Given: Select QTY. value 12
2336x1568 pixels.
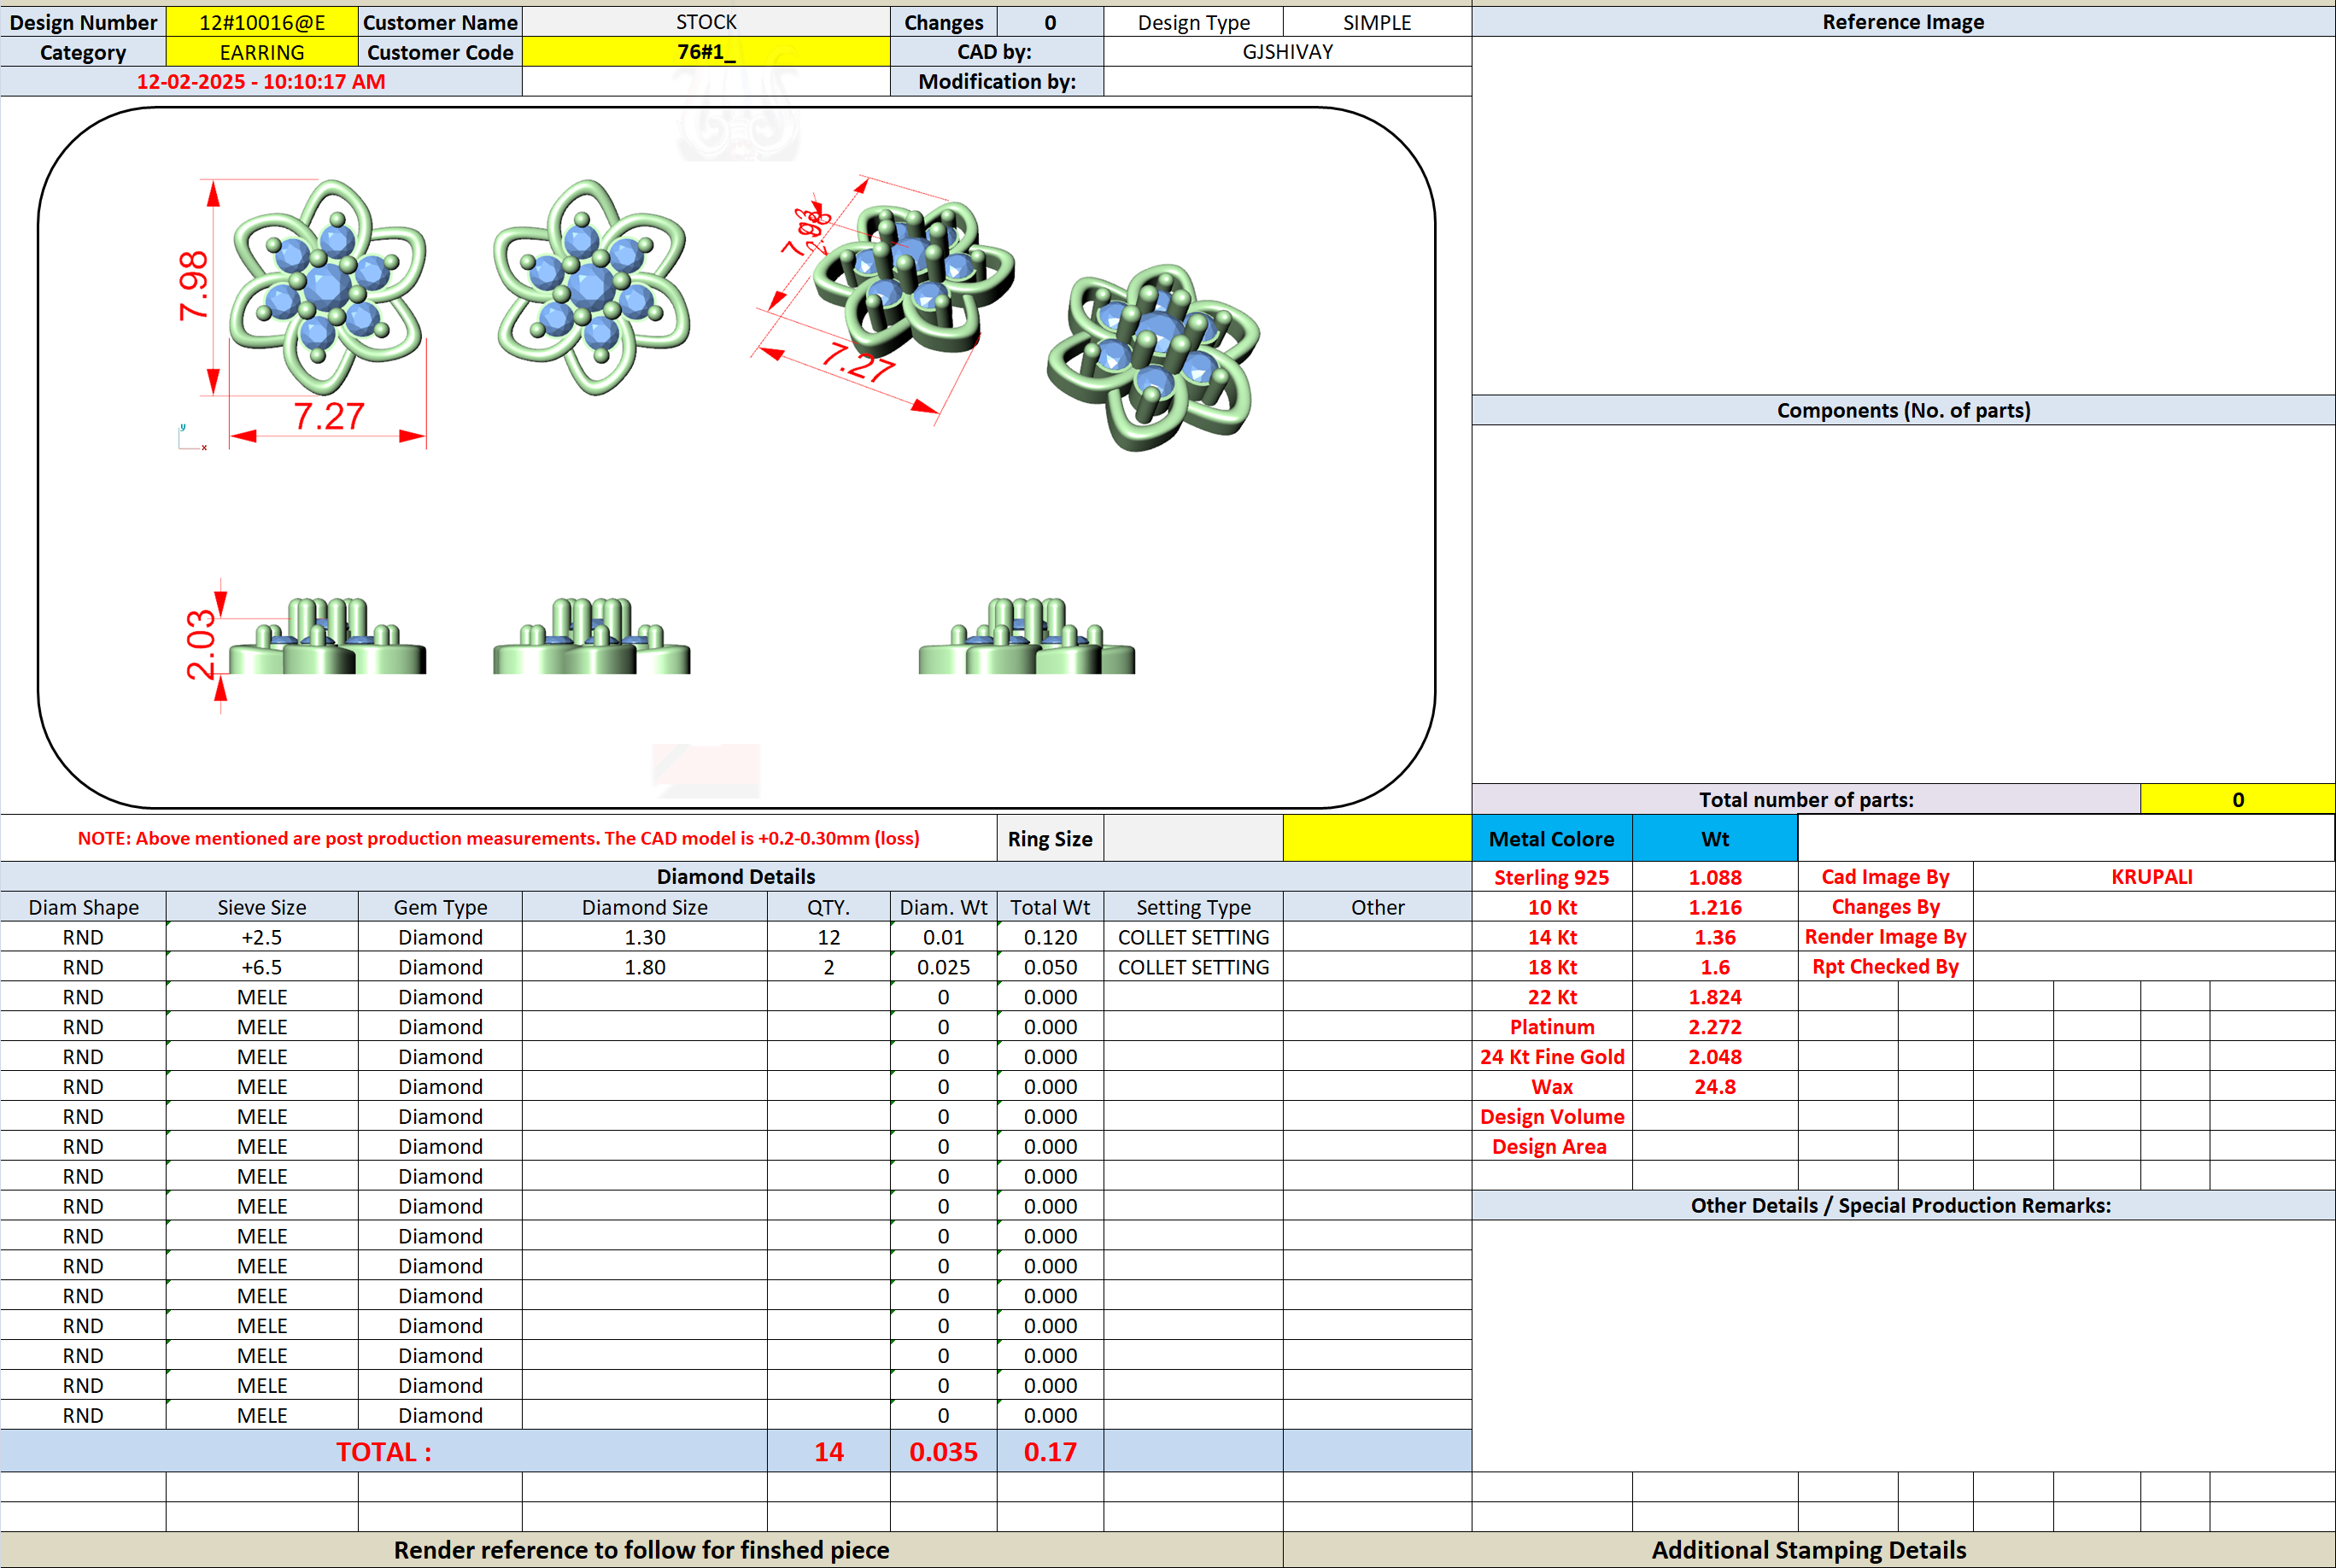Looking at the screenshot, I should click(x=828, y=937).
